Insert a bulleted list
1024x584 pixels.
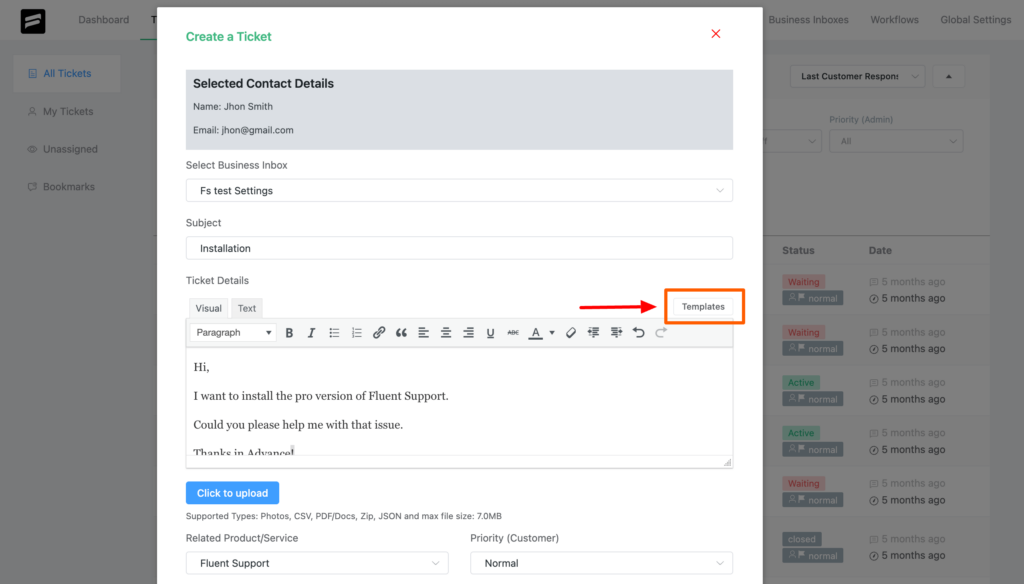[x=334, y=330]
